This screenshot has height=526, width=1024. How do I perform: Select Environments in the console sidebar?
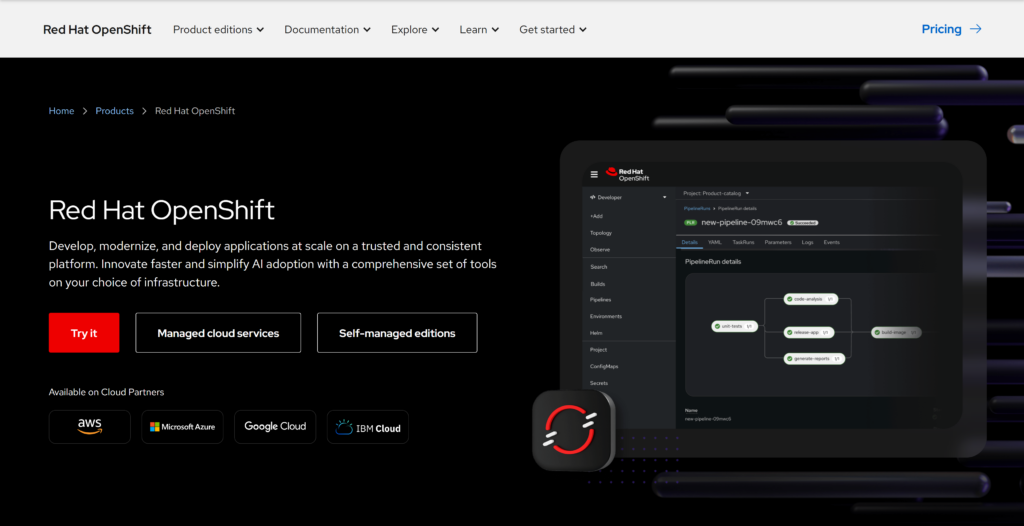[605, 316]
